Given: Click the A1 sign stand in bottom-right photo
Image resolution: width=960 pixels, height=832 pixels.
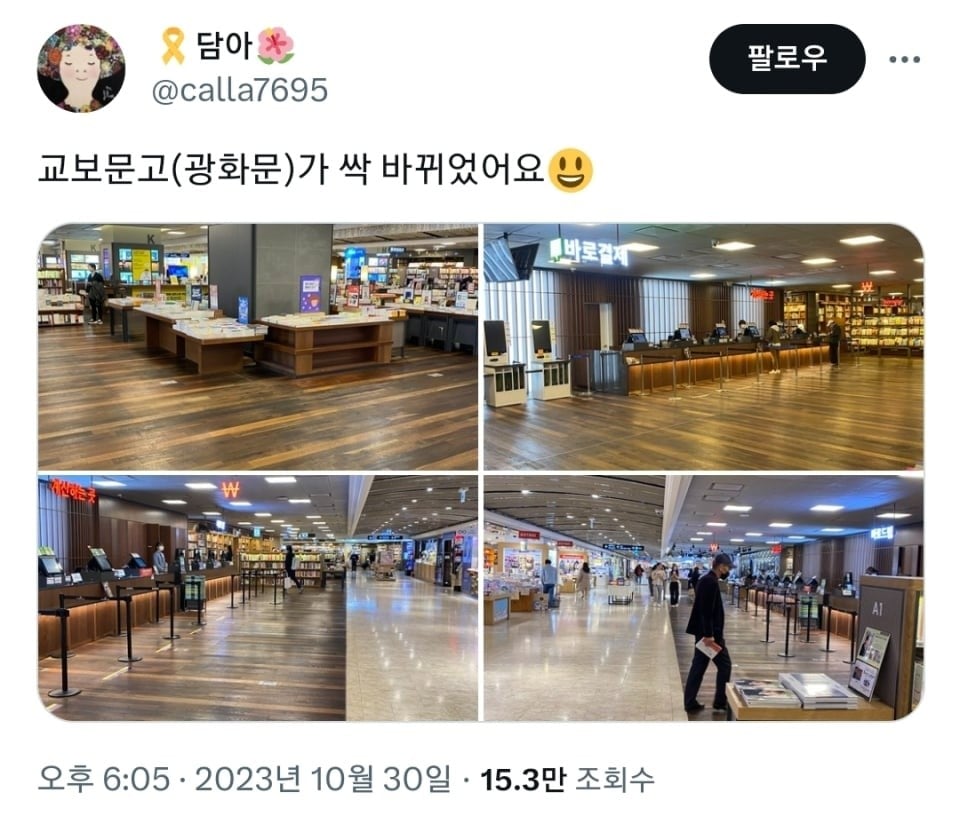Looking at the screenshot, I should click(881, 639).
